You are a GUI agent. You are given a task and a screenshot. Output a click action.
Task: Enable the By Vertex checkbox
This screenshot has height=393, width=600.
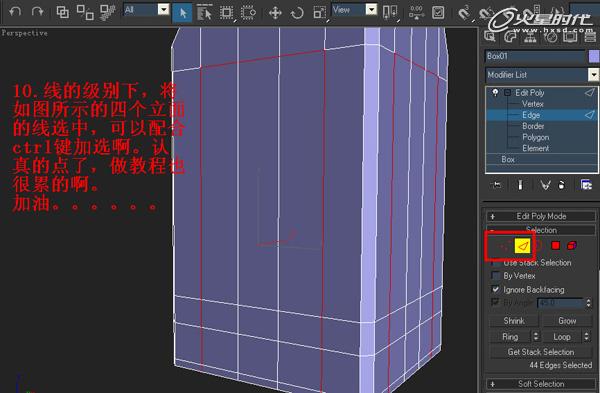pyautogui.click(x=496, y=276)
